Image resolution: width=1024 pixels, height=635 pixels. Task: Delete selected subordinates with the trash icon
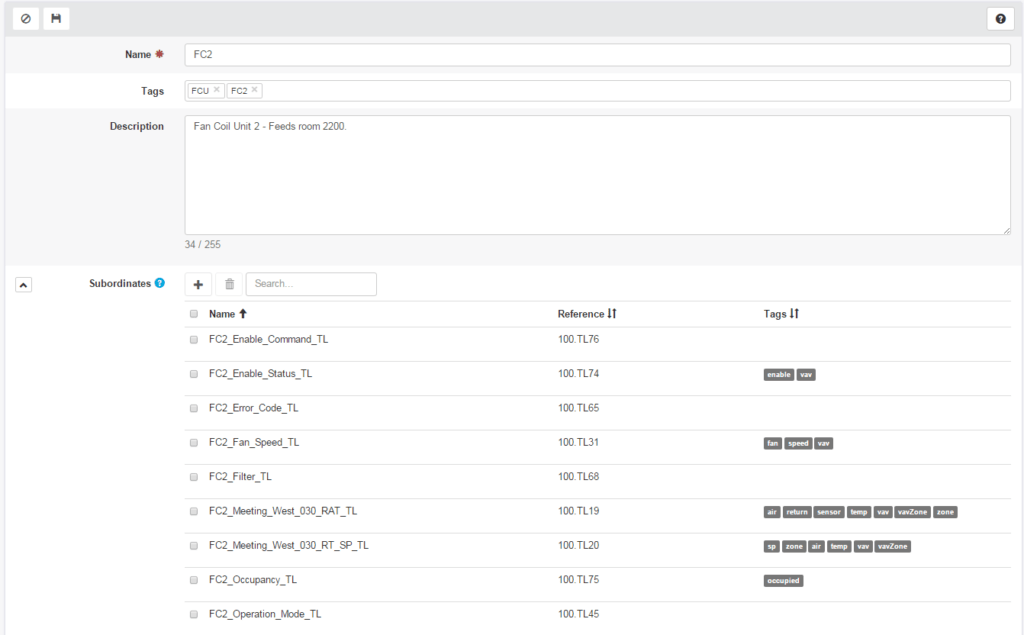tap(229, 284)
